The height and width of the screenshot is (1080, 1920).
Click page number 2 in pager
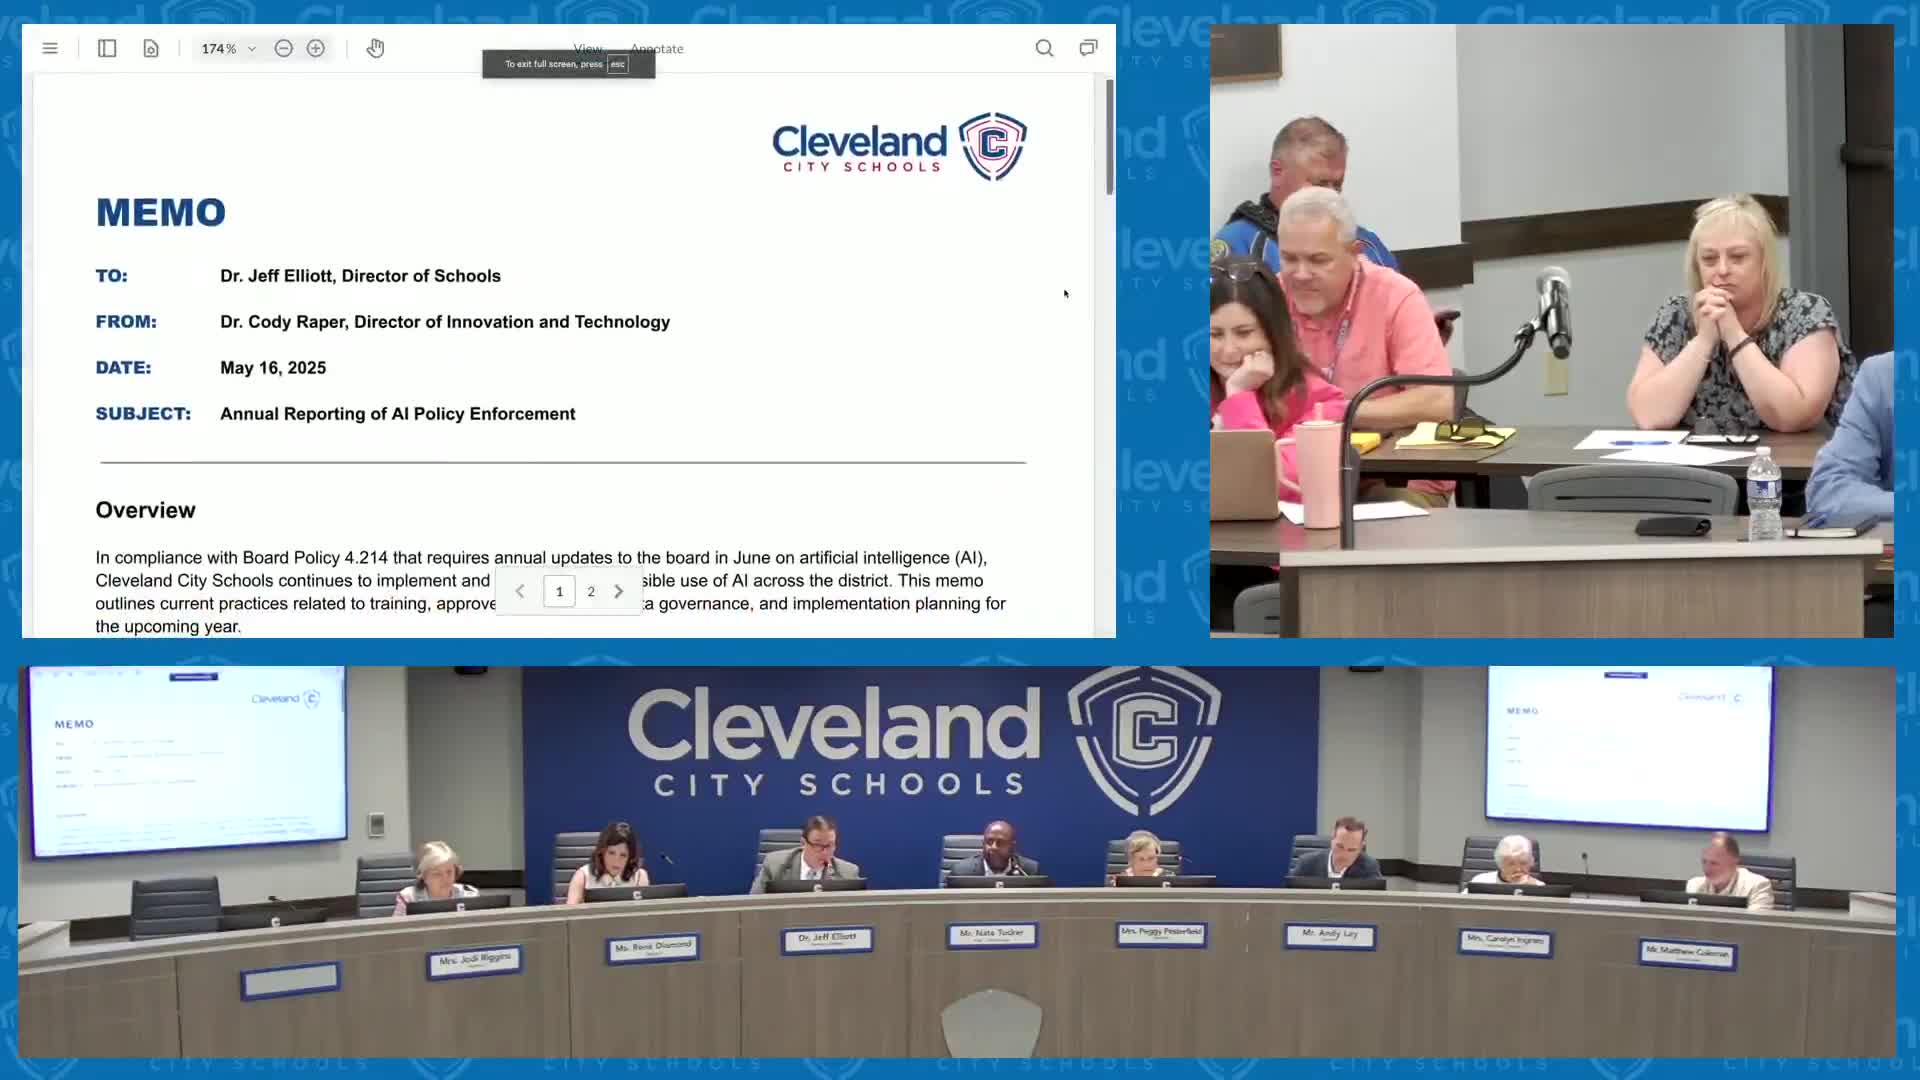click(591, 591)
